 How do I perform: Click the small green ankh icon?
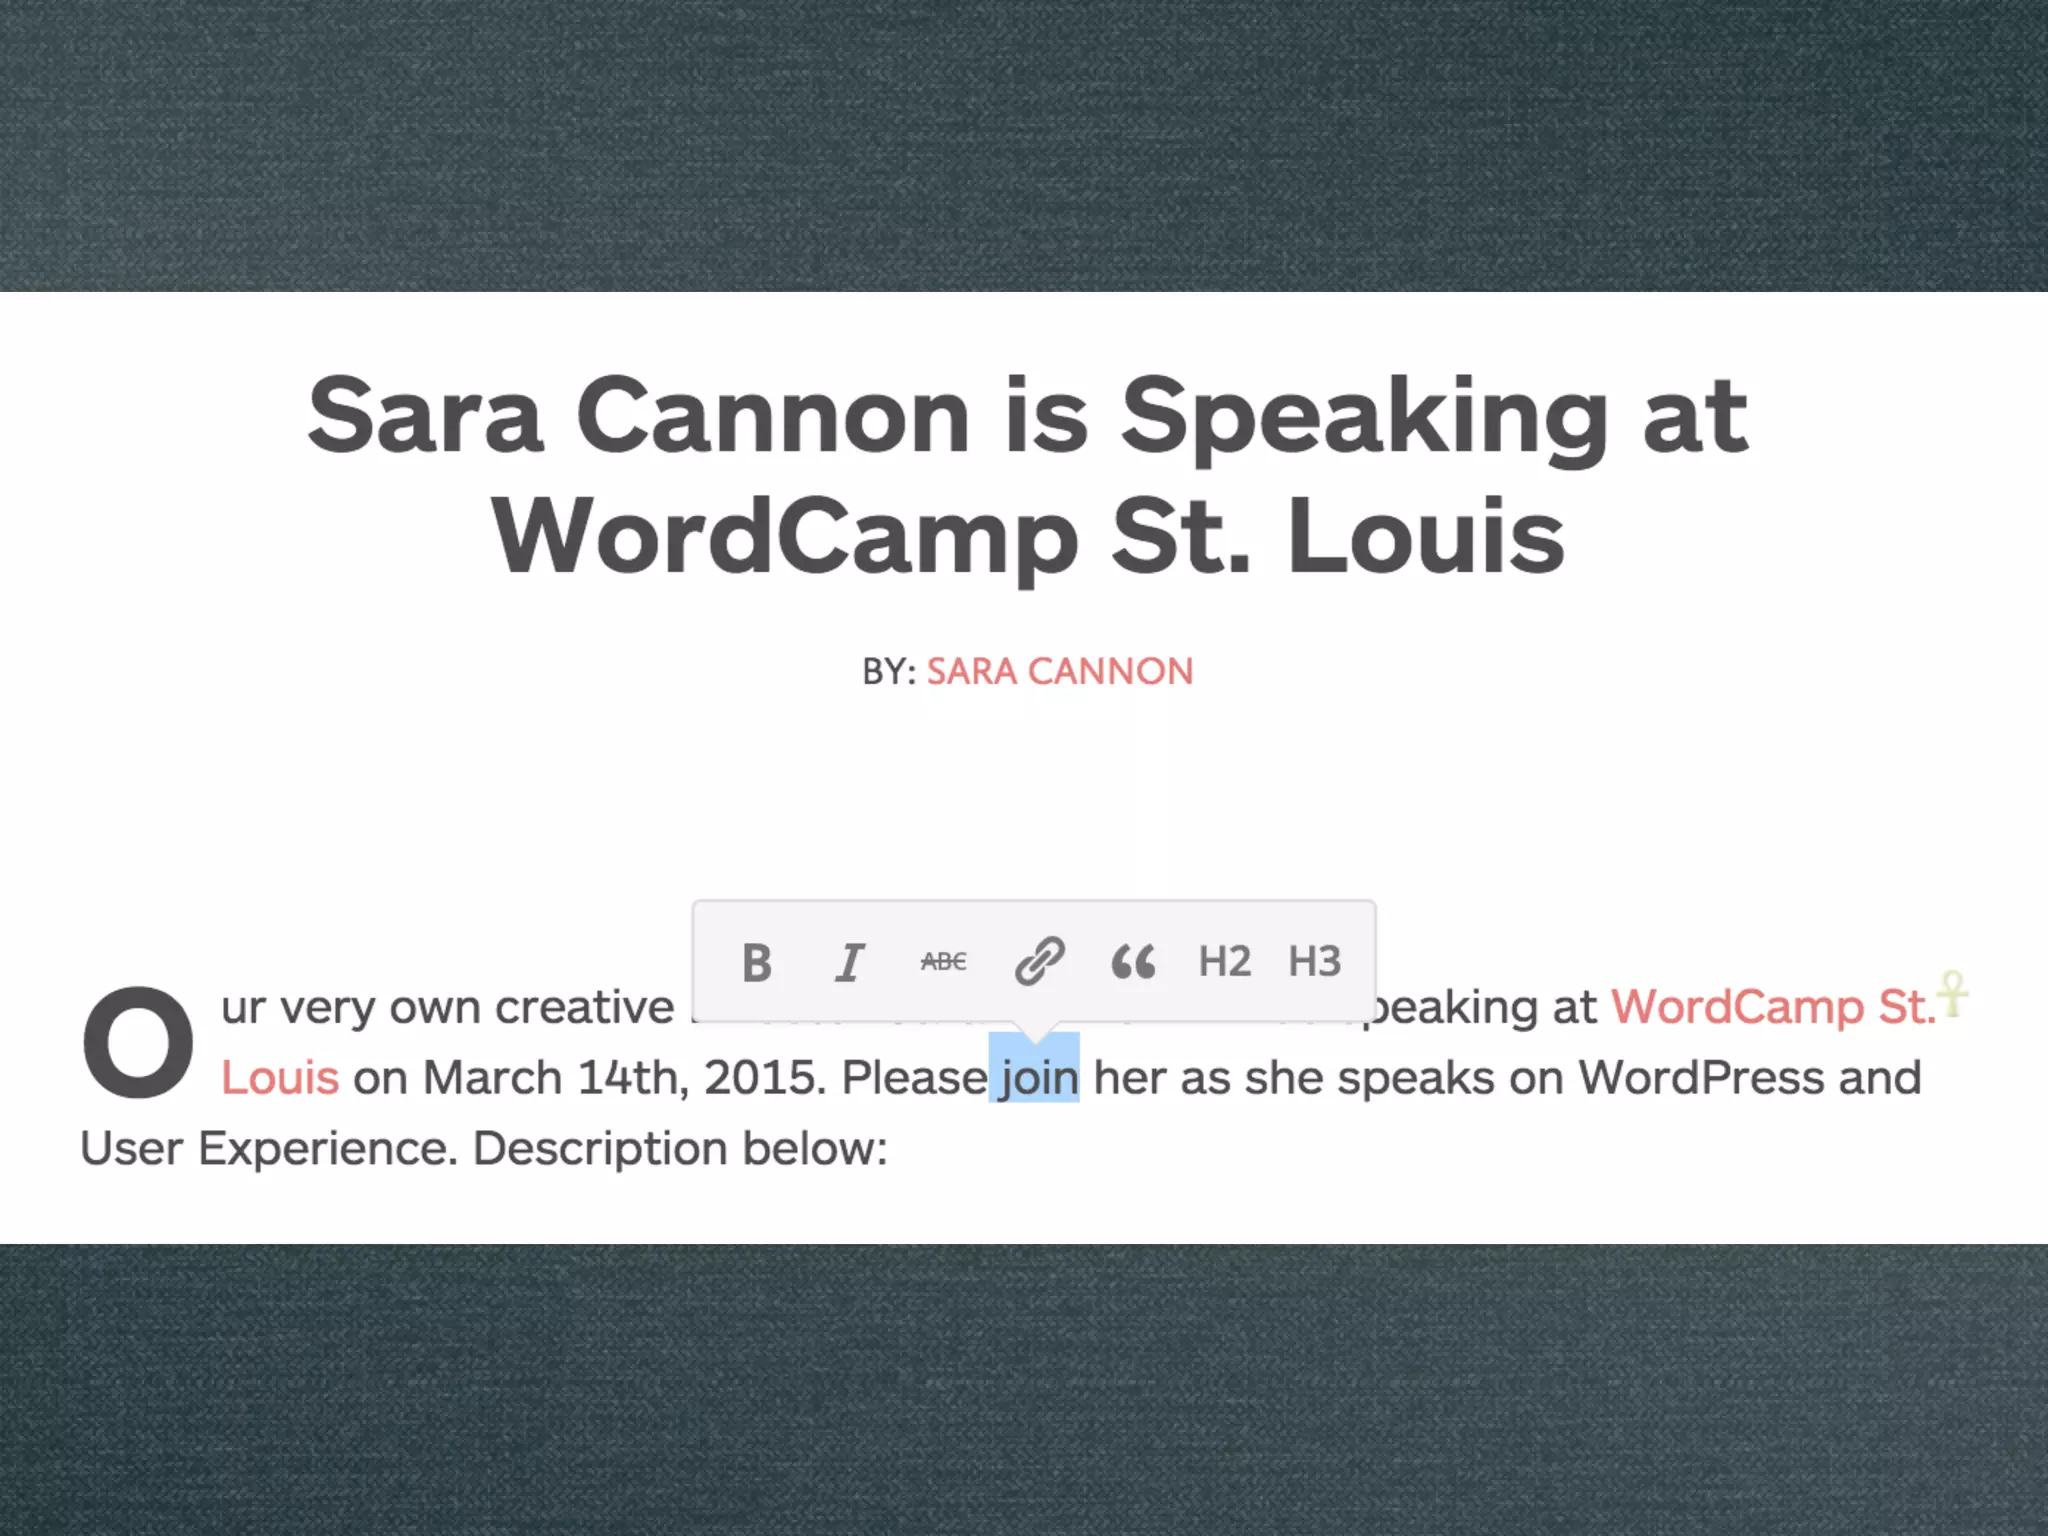point(1952,994)
